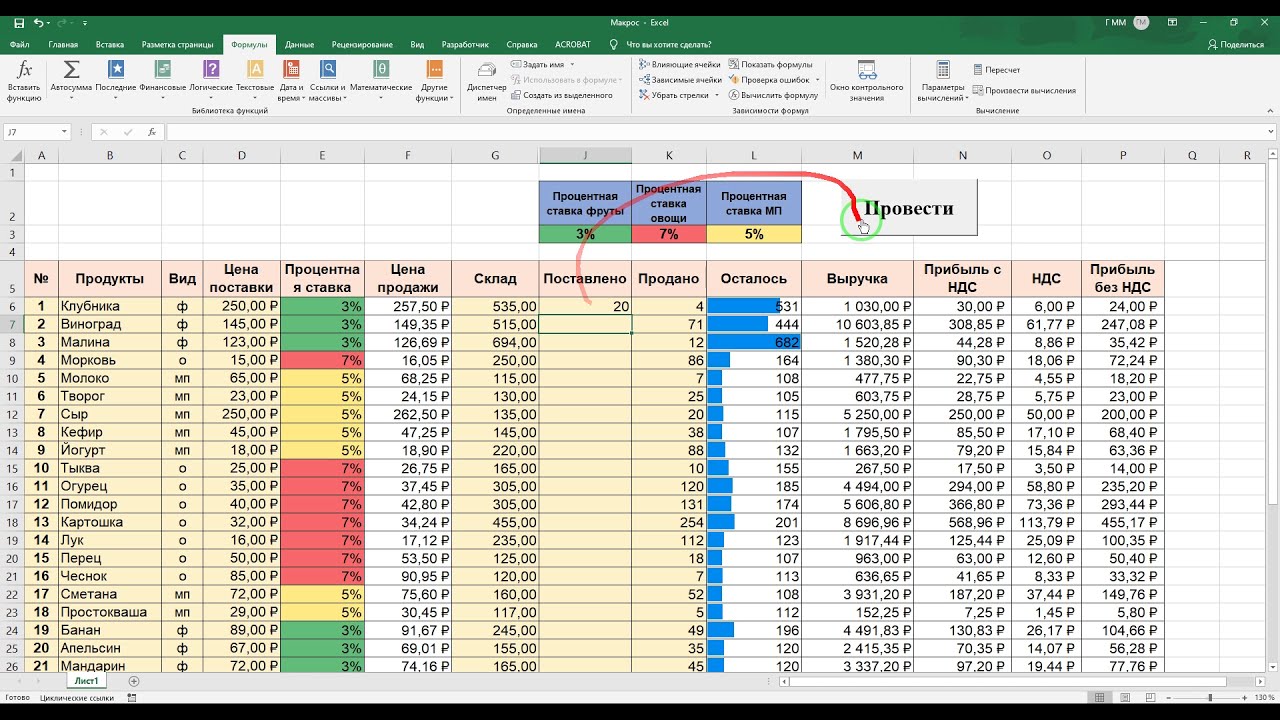This screenshot has width=1280, height=720.
Task: Click Произвести вычисления calculate sheet
Action: click(1024, 90)
